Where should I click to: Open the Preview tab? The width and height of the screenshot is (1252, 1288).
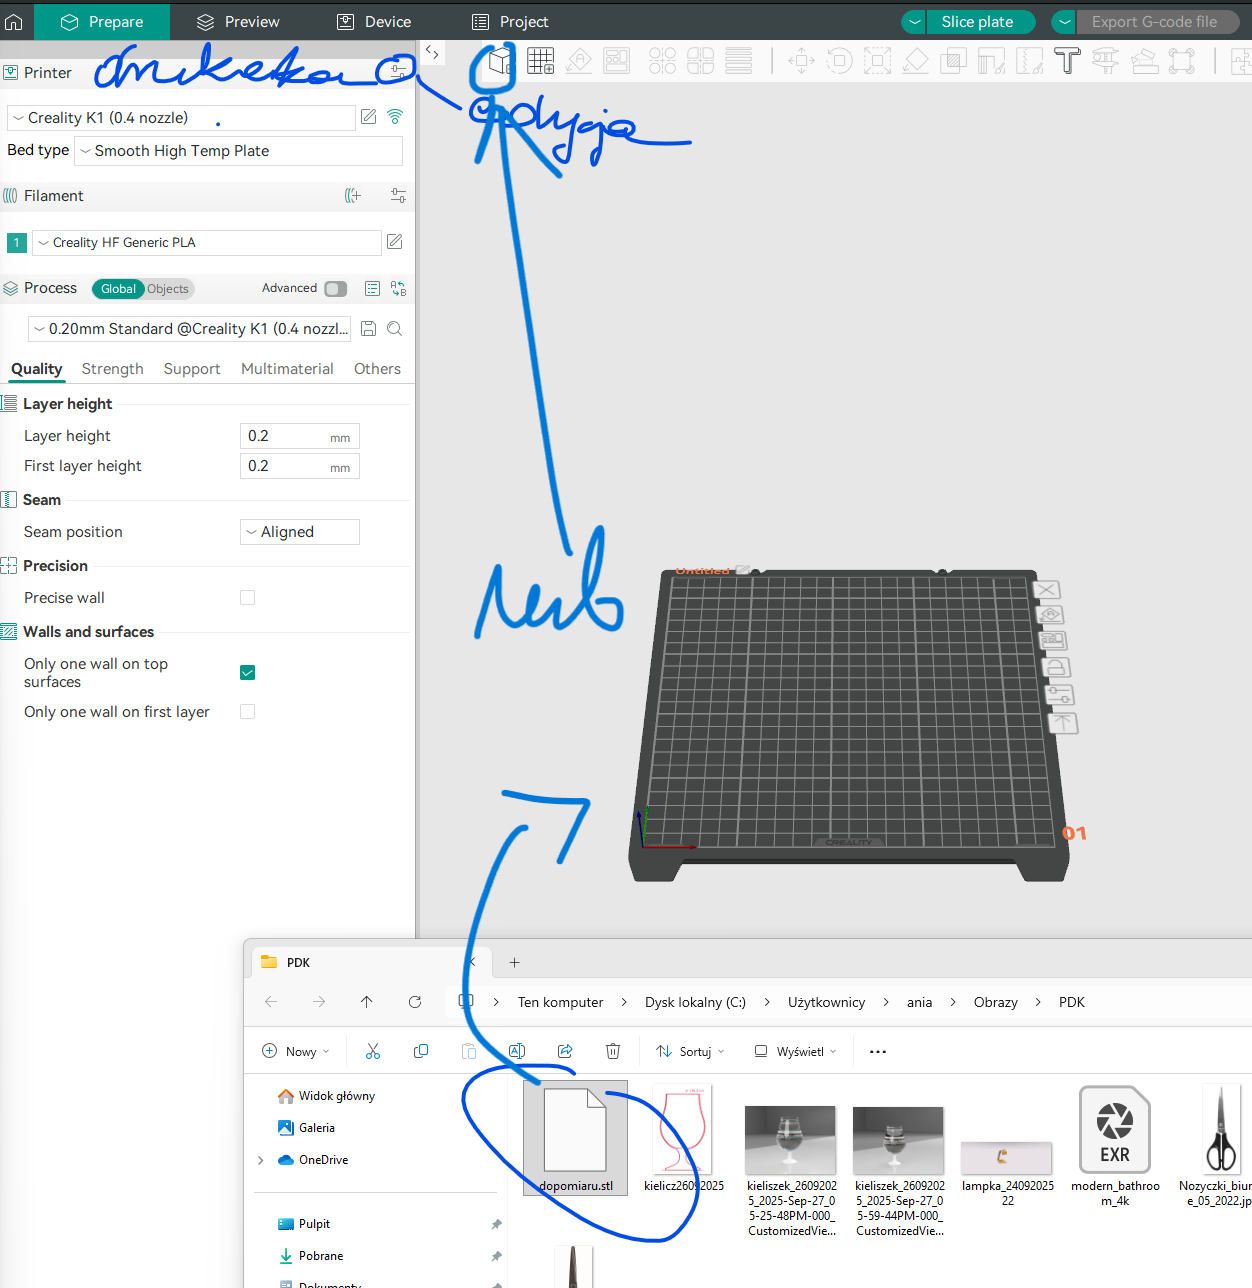(x=238, y=22)
